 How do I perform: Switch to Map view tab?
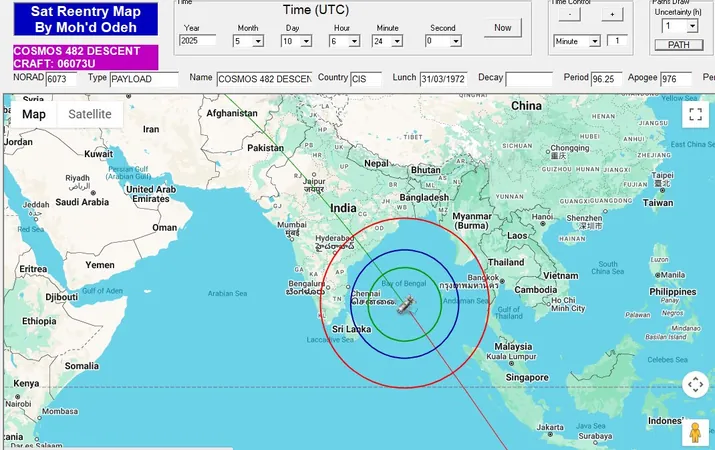(x=34, y=114)
